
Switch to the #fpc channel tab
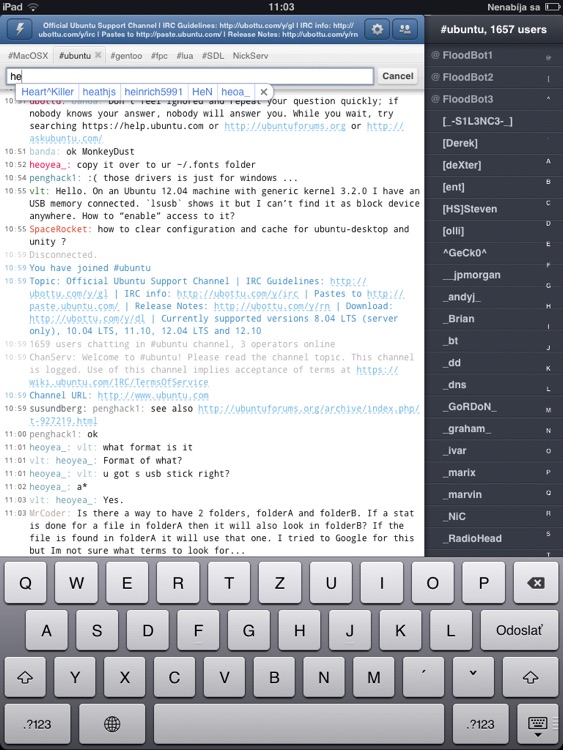[159, 55]
